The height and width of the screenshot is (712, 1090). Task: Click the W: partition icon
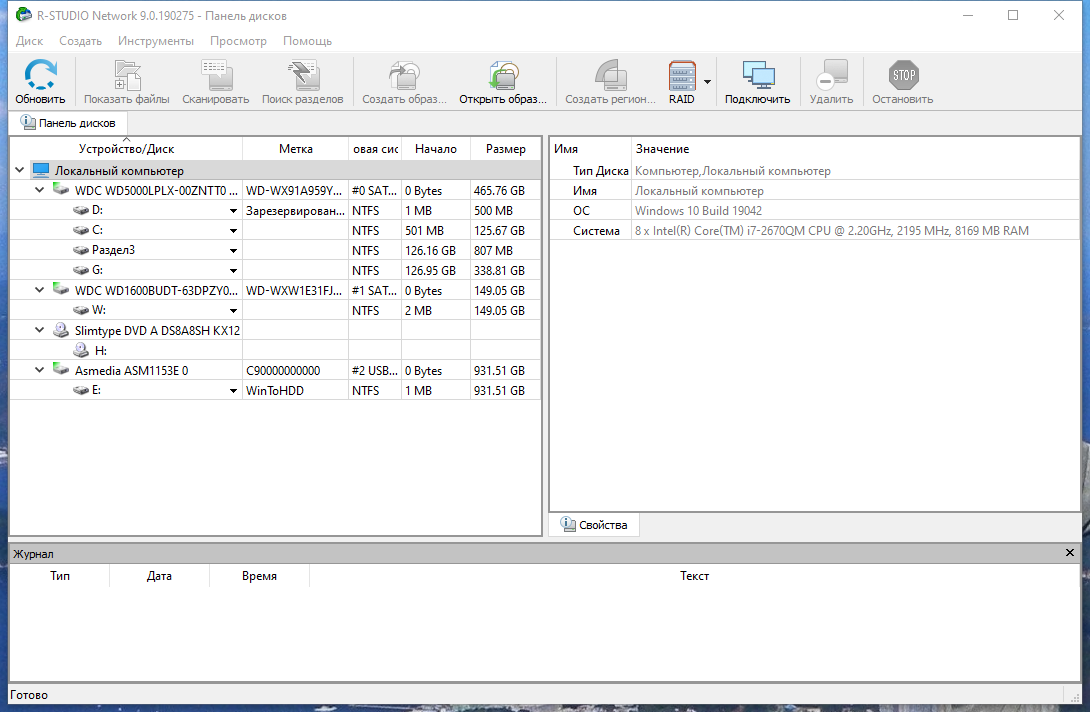click(81, 310)
